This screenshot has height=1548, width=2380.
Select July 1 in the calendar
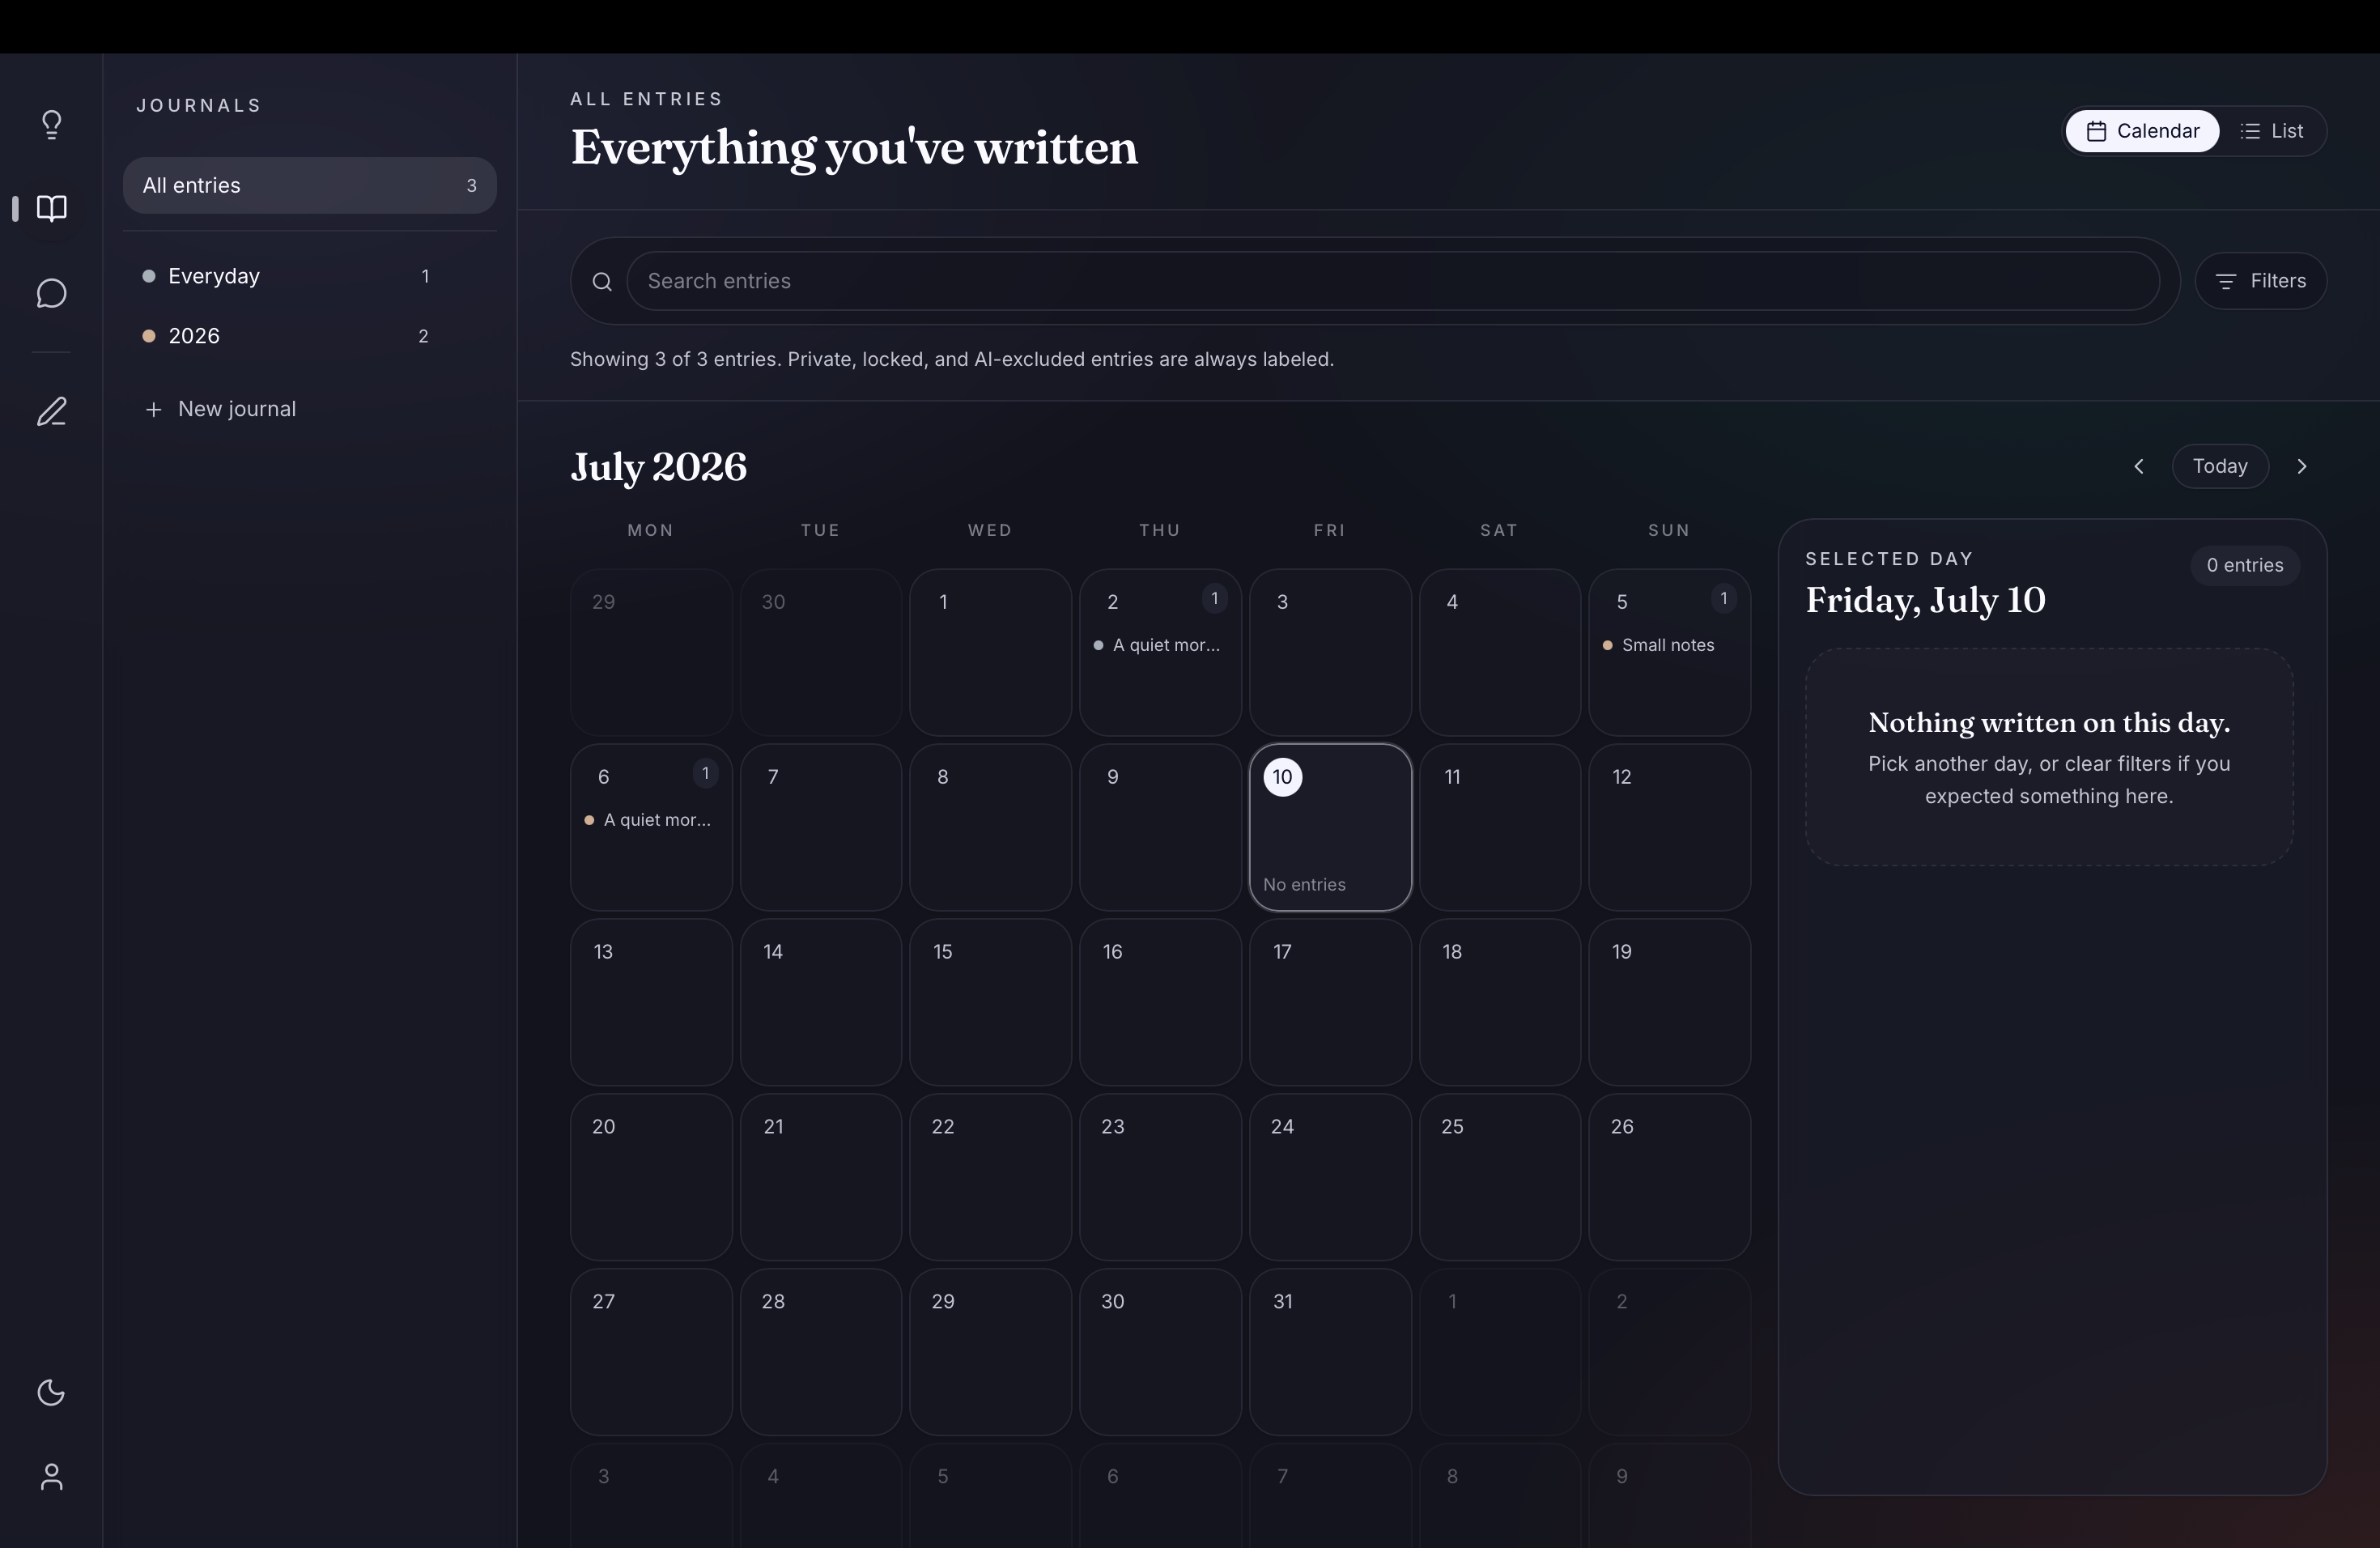click(990, 652)
